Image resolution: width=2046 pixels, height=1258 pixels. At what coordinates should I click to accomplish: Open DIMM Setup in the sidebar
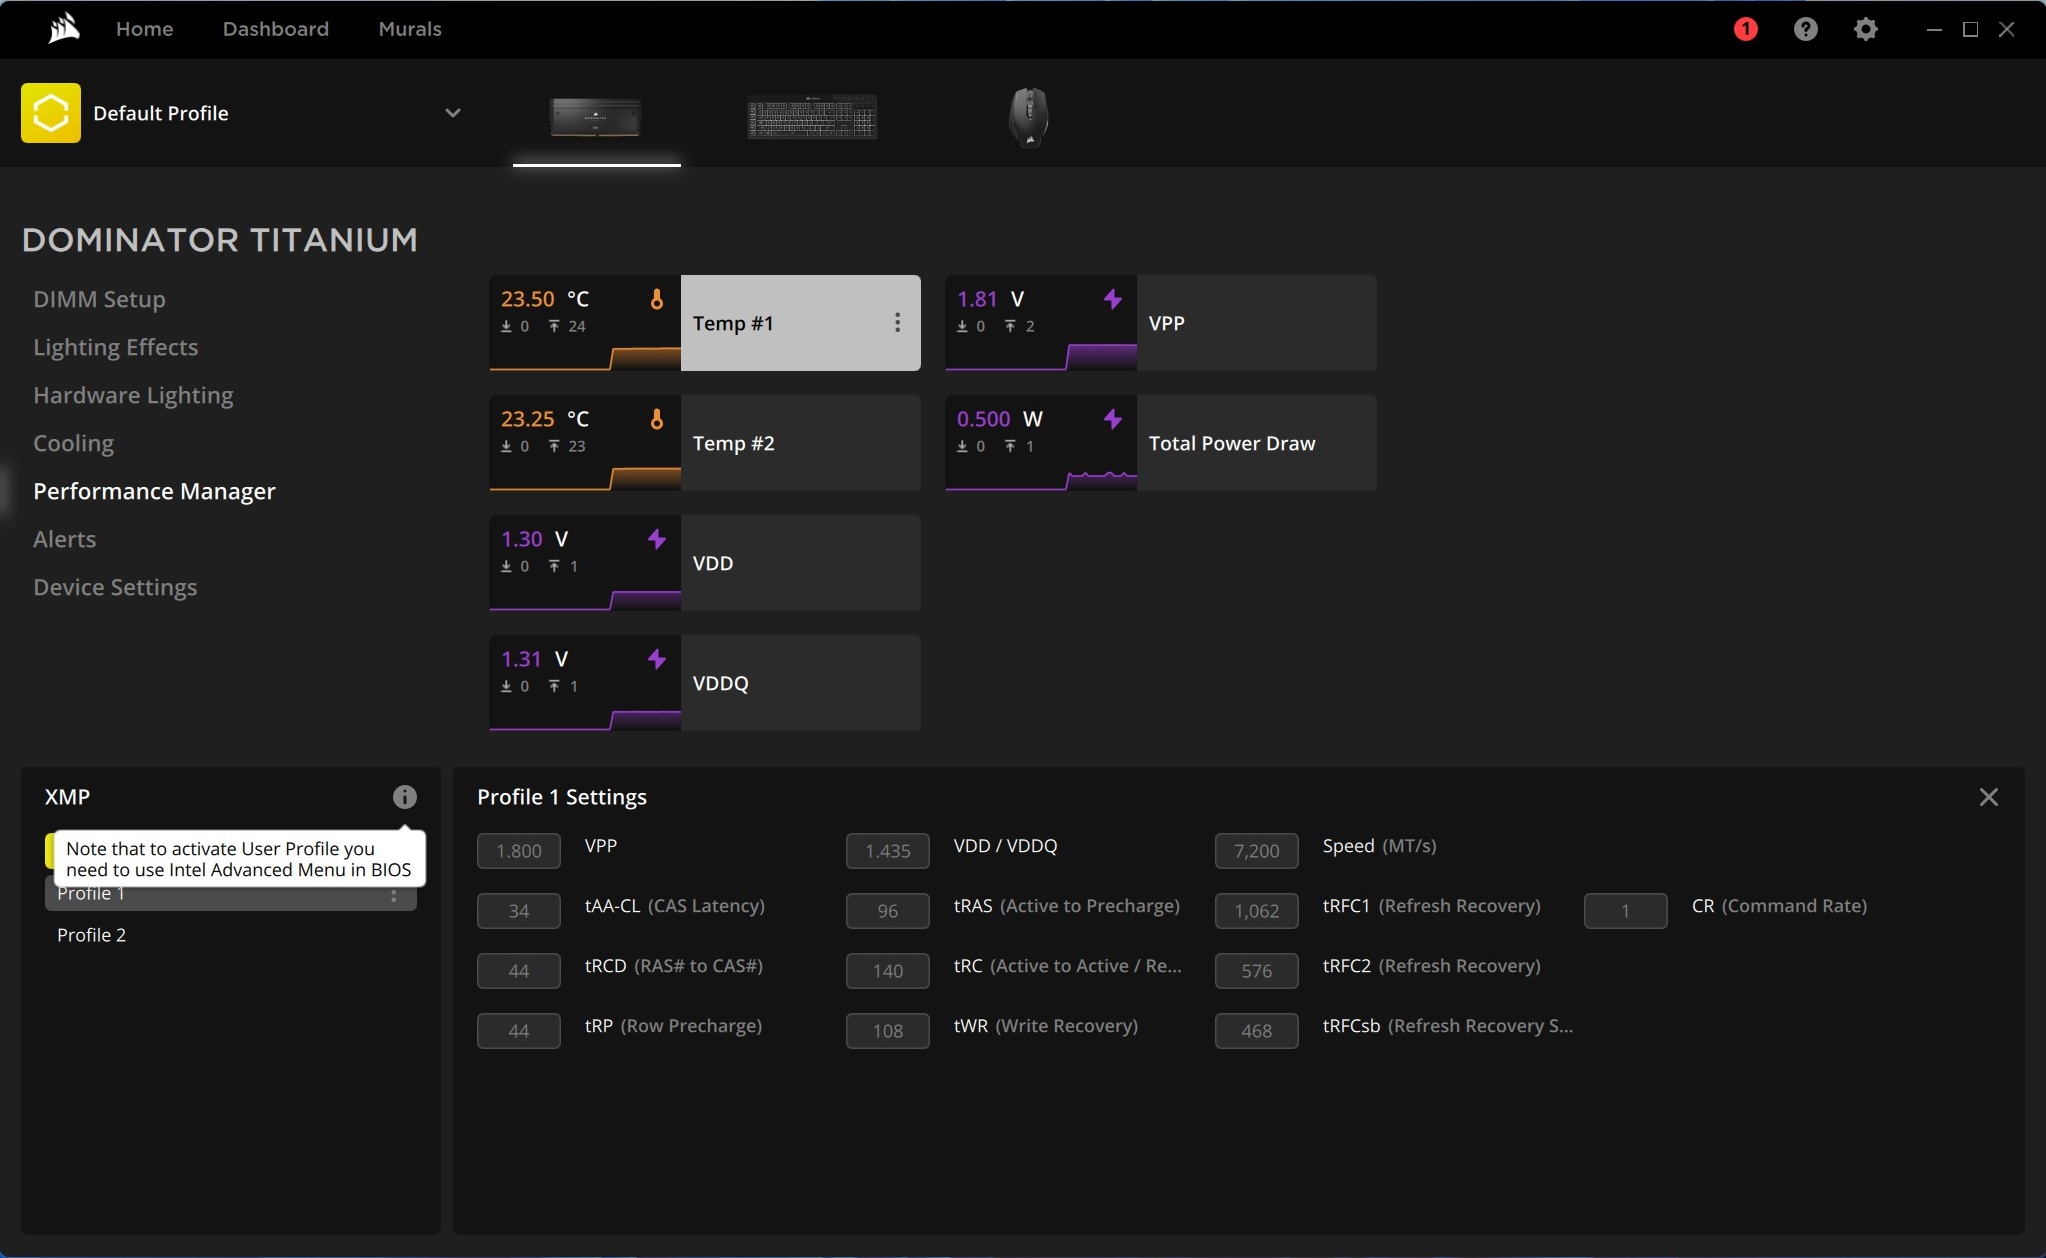99,299
